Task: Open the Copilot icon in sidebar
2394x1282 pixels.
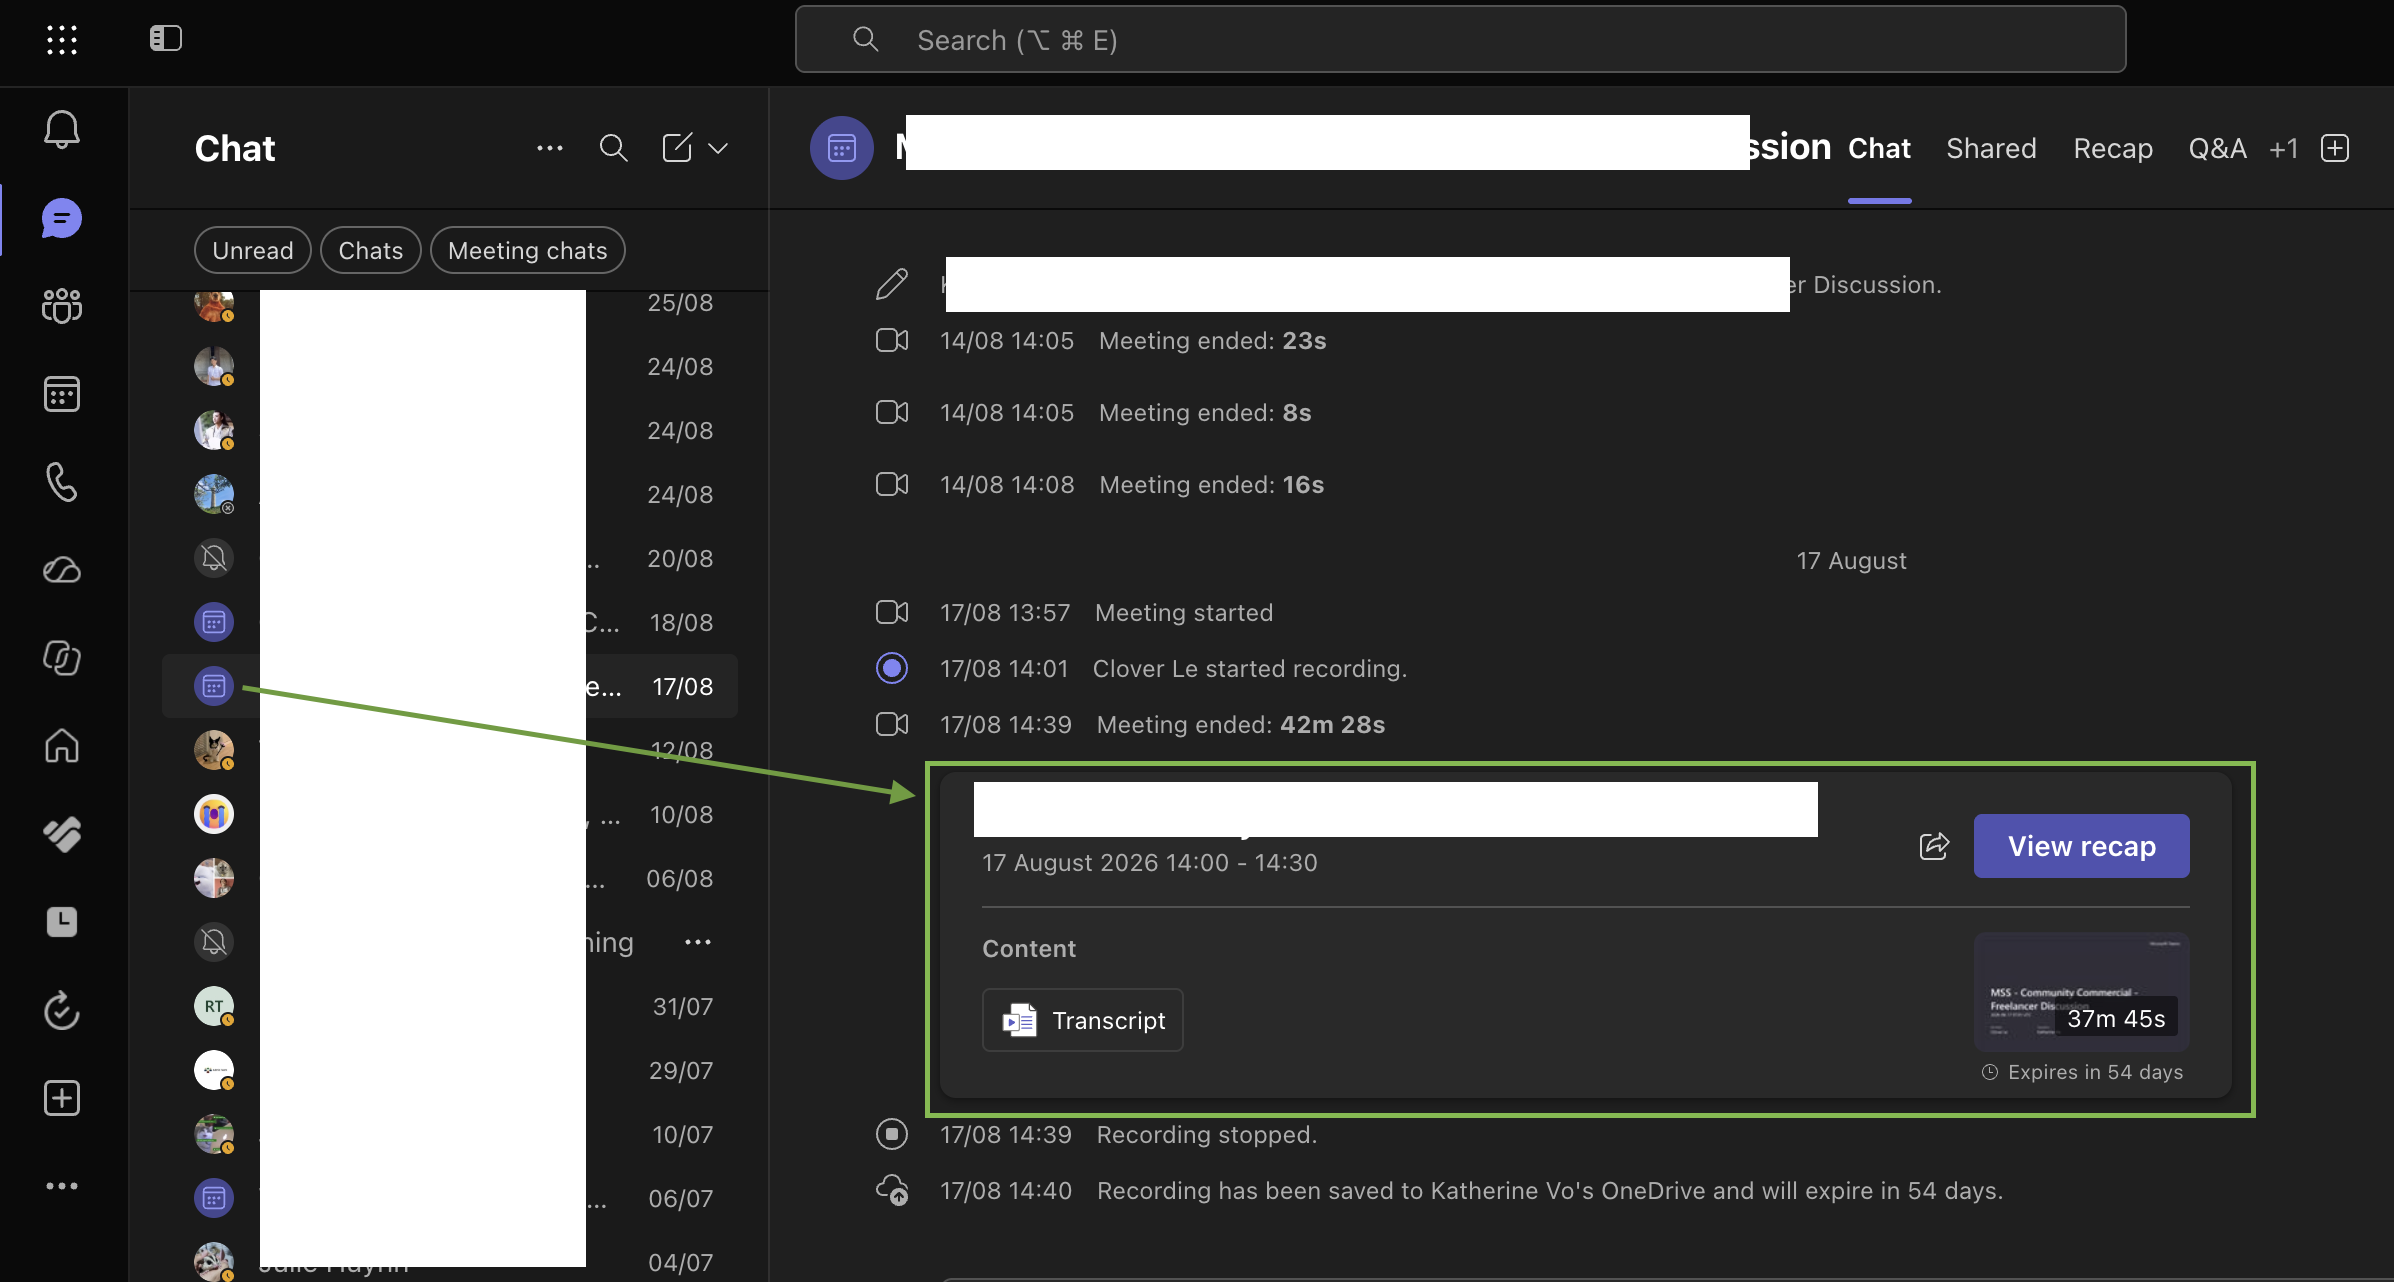Action: click(x=62, y=658)
